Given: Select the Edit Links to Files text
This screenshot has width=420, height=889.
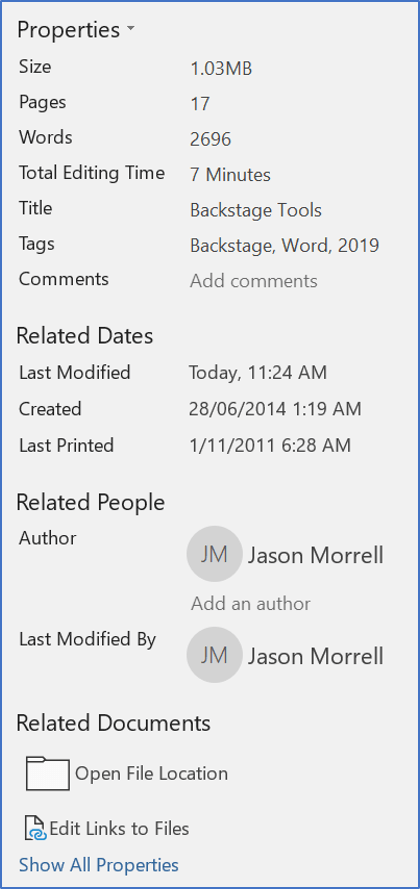Looking at the screenshot, I should (119, 829).
